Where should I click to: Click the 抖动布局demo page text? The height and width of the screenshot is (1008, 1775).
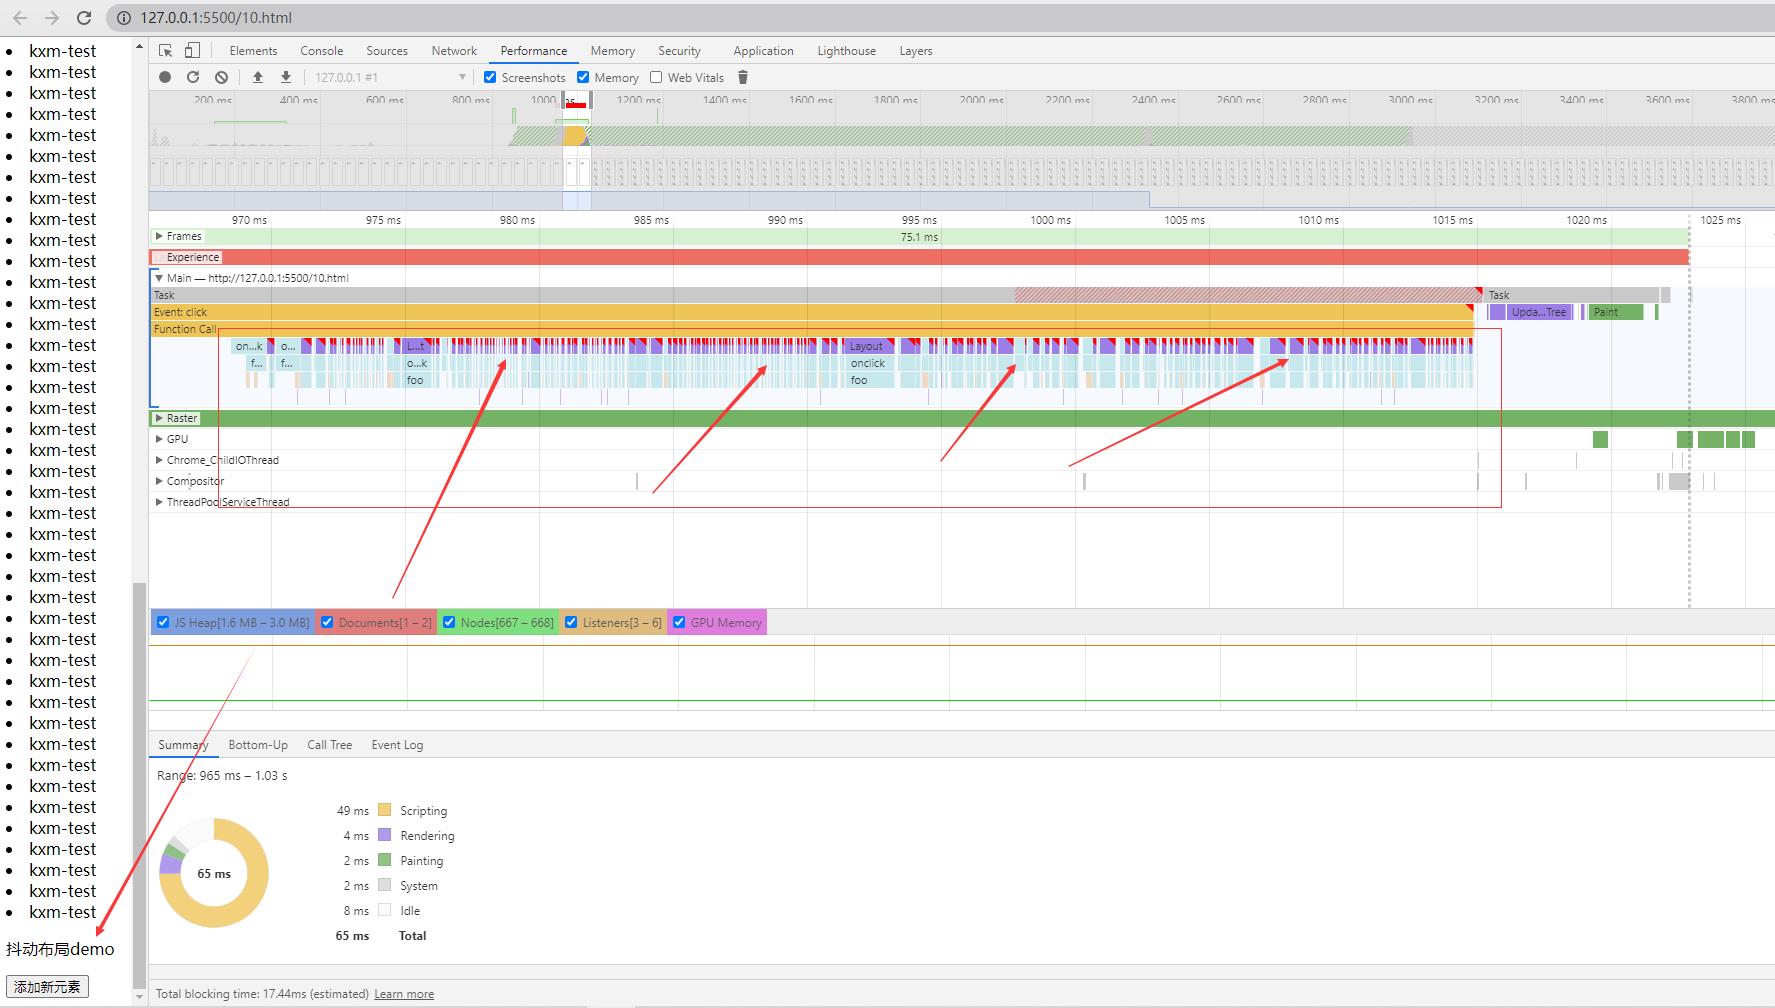coord(60,949)
